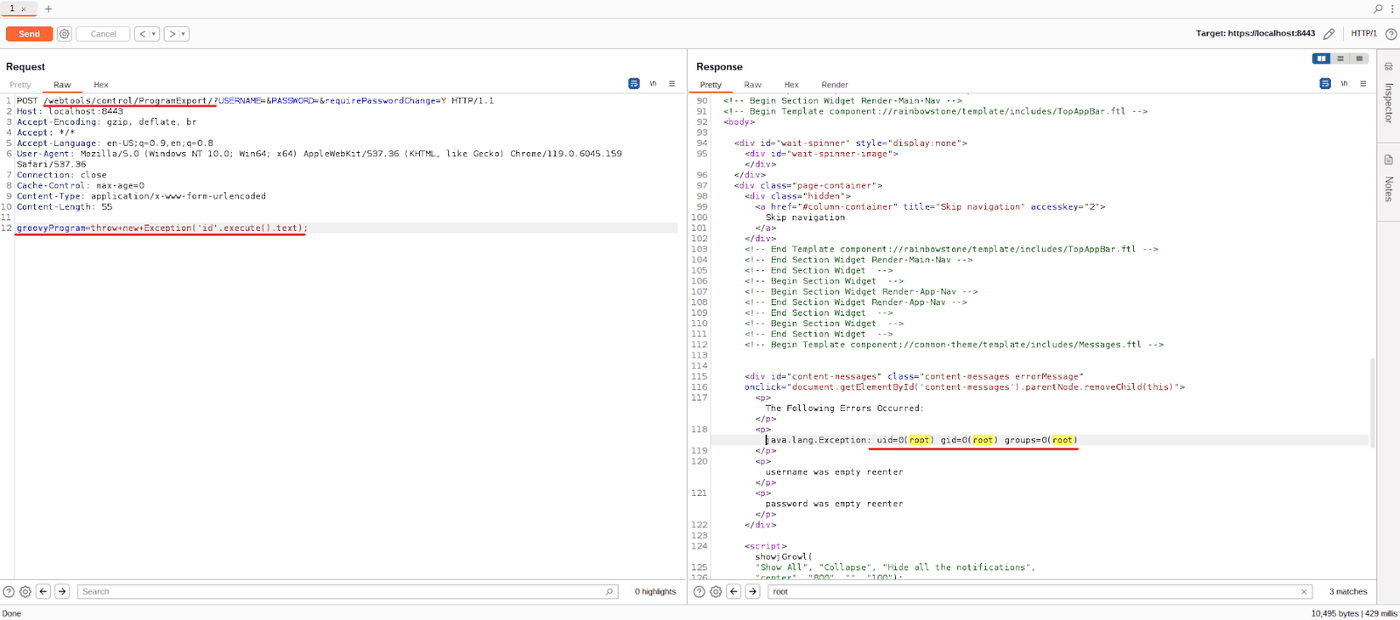Viewport: 1400px width, 620px height.
Task: Go to previous request search match
Action: (44, 592)
